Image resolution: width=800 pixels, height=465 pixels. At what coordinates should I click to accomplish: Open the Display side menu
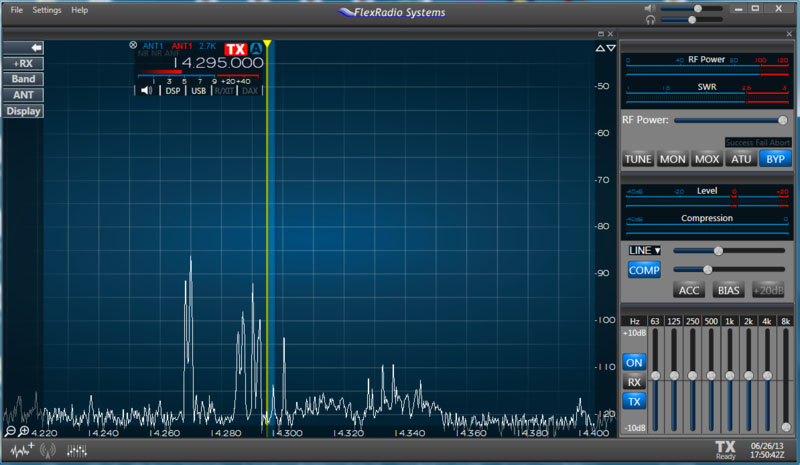pyautogui.click(x=23, y=111)
